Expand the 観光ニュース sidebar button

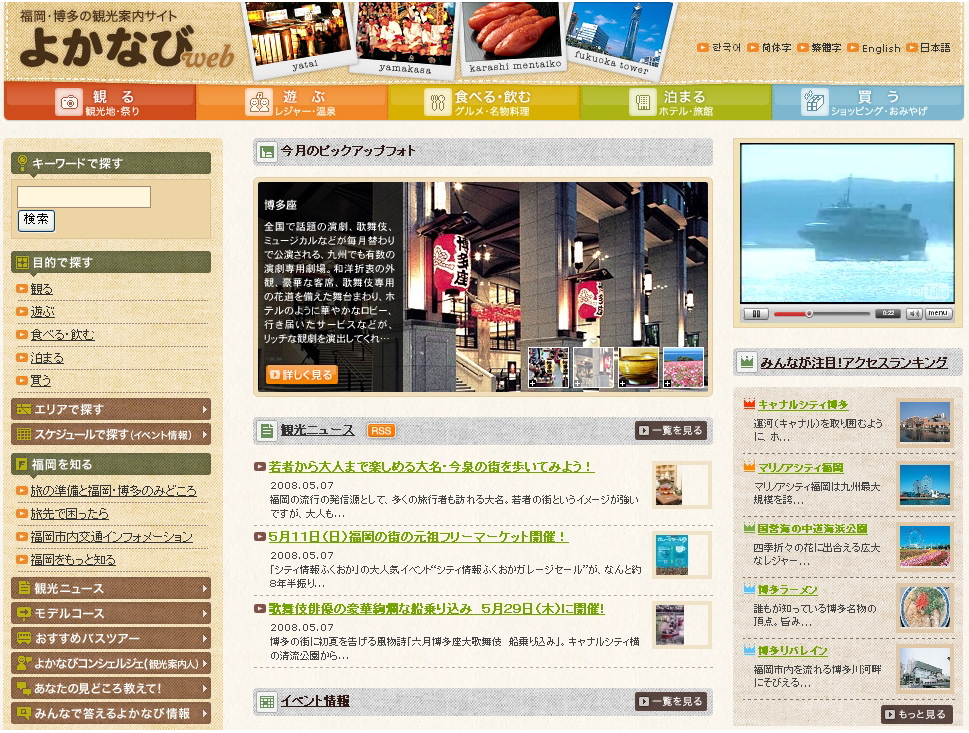tap(111, 588)
